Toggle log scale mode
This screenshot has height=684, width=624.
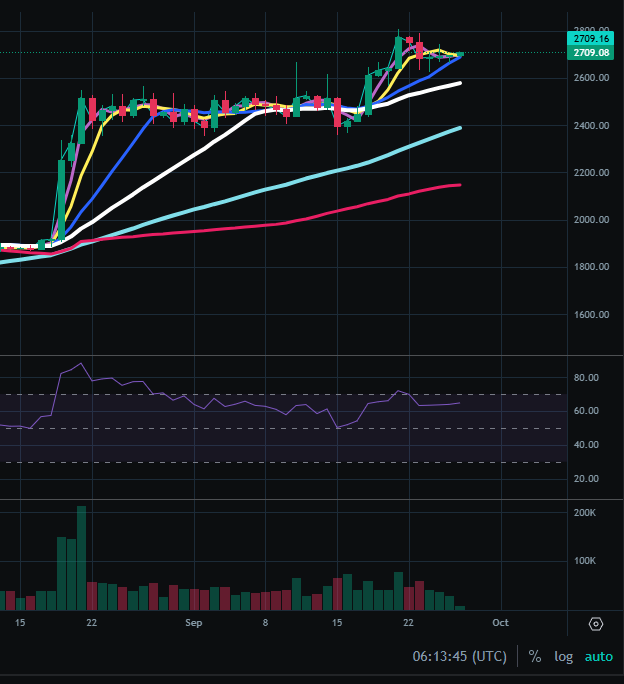coord(563,657)
